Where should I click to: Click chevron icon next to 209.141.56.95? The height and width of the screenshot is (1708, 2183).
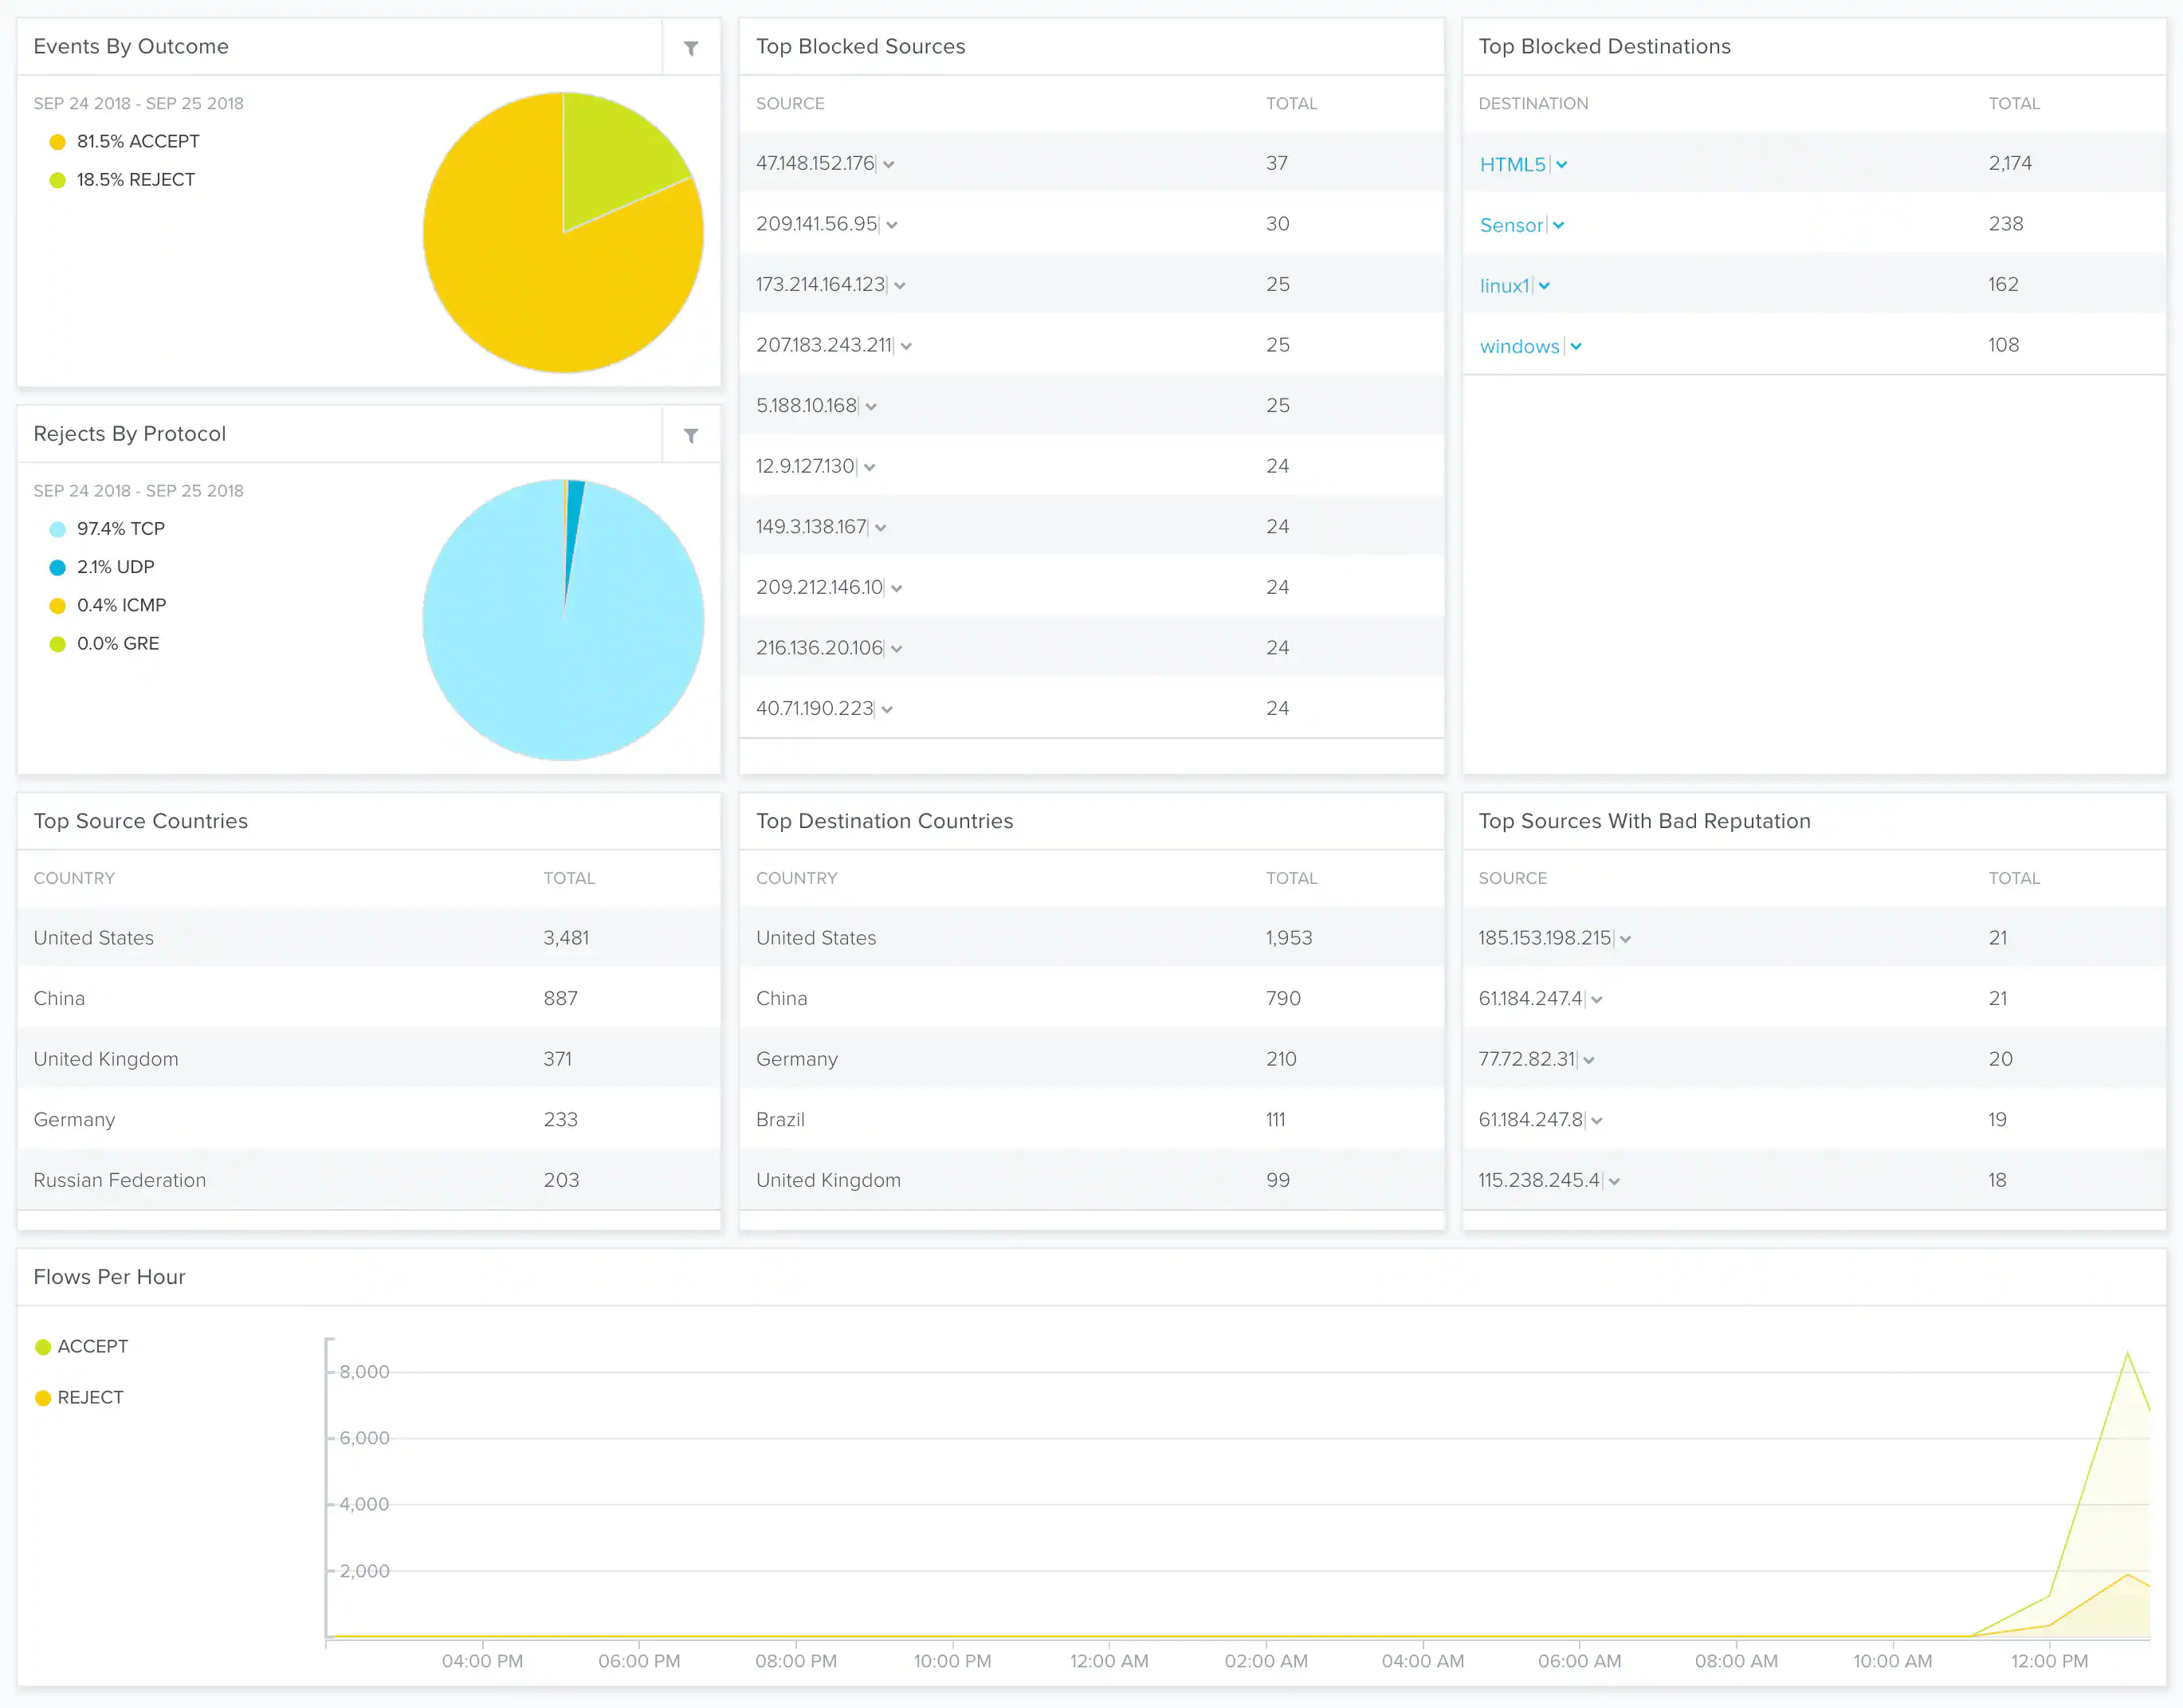tap(891, 225)
